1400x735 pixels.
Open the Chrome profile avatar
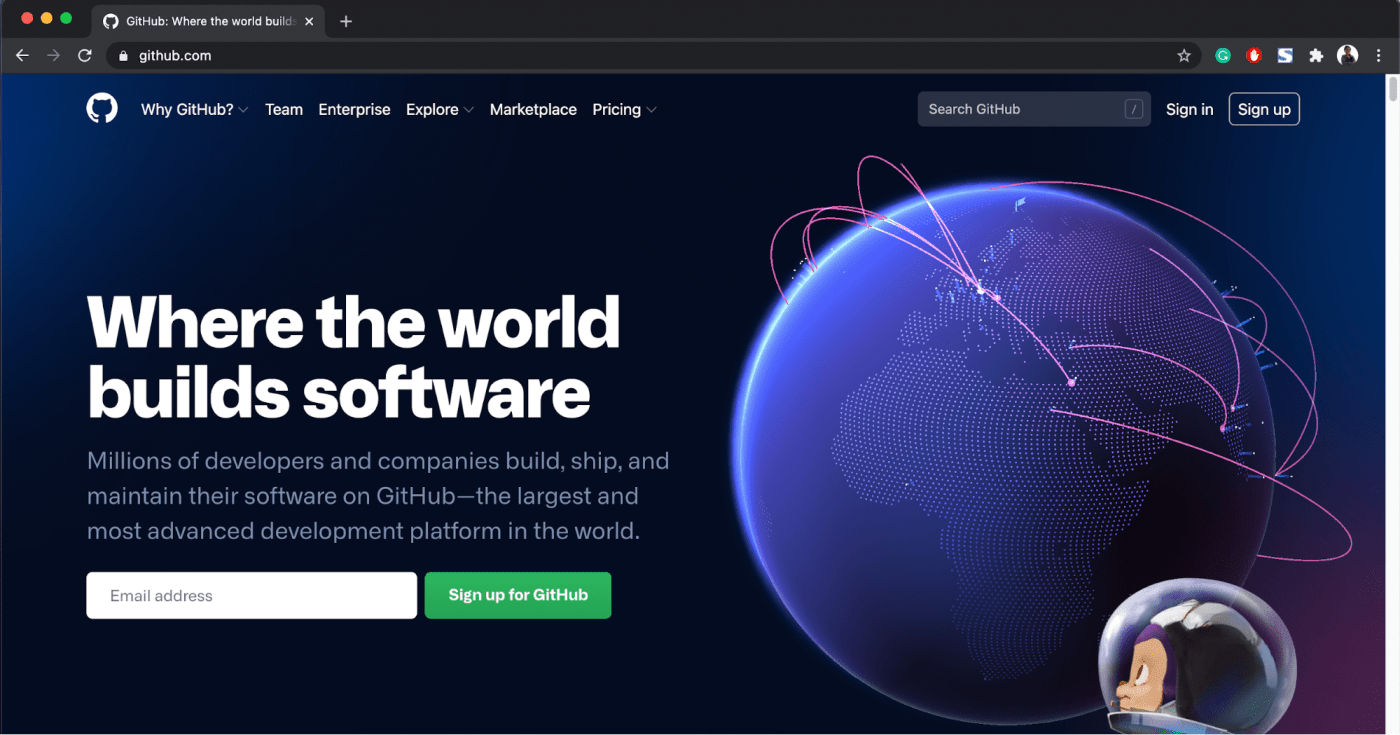click(1348, 55)
